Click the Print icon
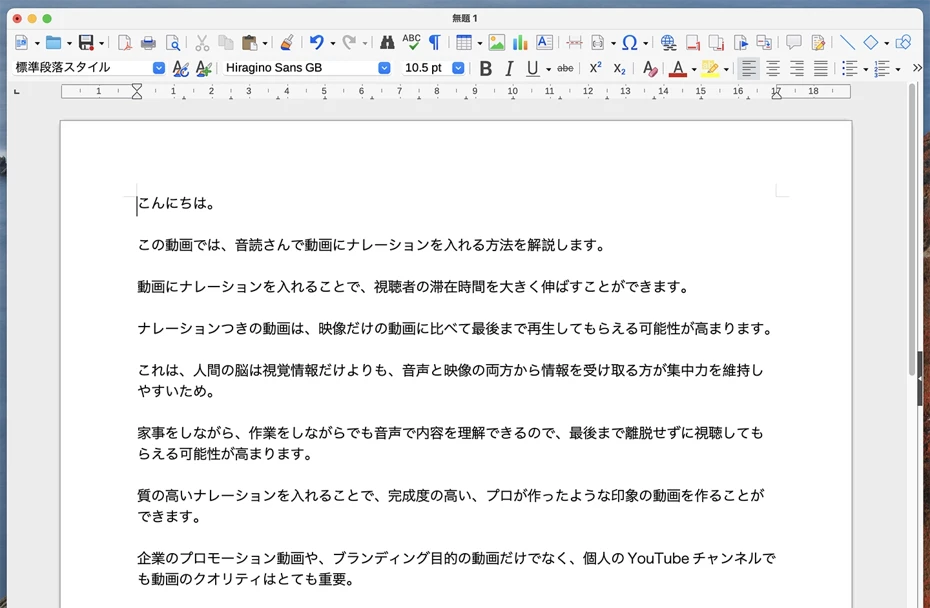Viewport: 930px width, 608px height. click(x=148, y=43)
